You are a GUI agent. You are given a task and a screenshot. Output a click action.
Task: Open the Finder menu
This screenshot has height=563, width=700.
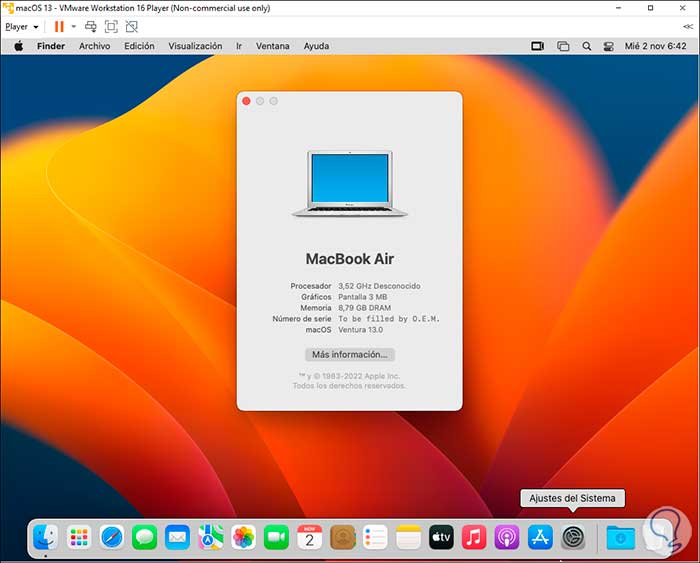click(x=51, y=46)
